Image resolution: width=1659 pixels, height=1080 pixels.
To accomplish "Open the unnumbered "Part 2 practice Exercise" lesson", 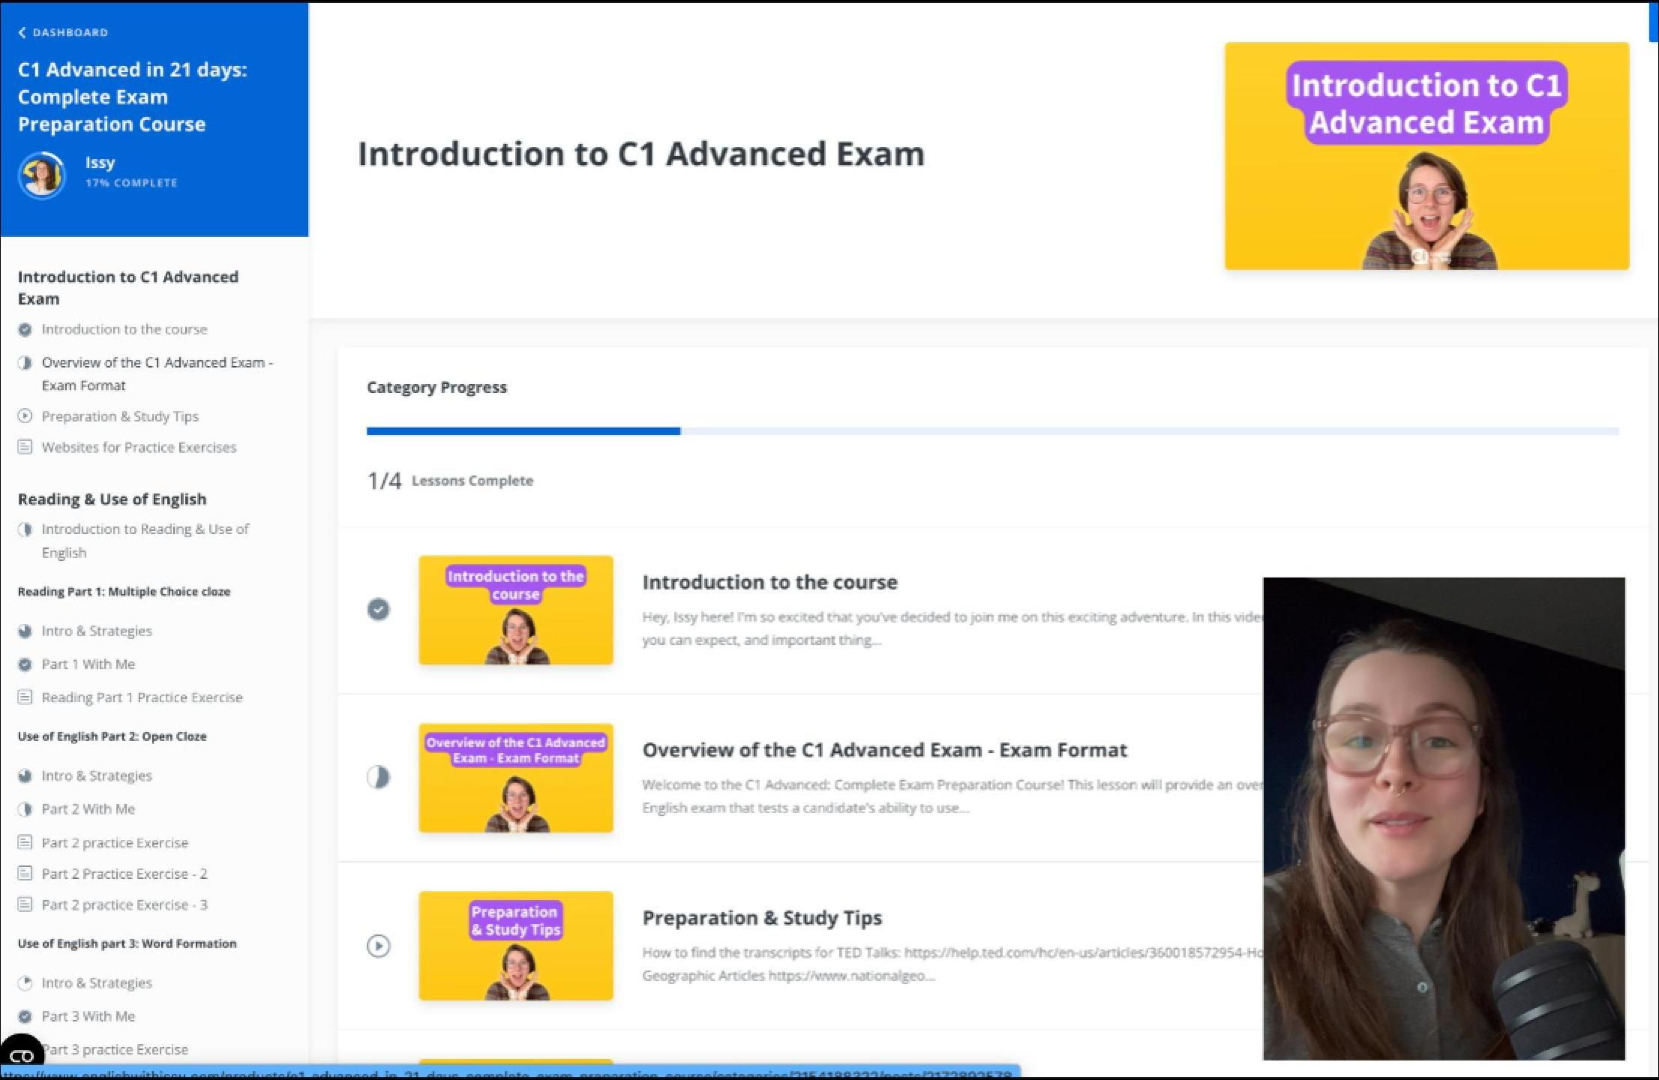I will pos(115,842).
